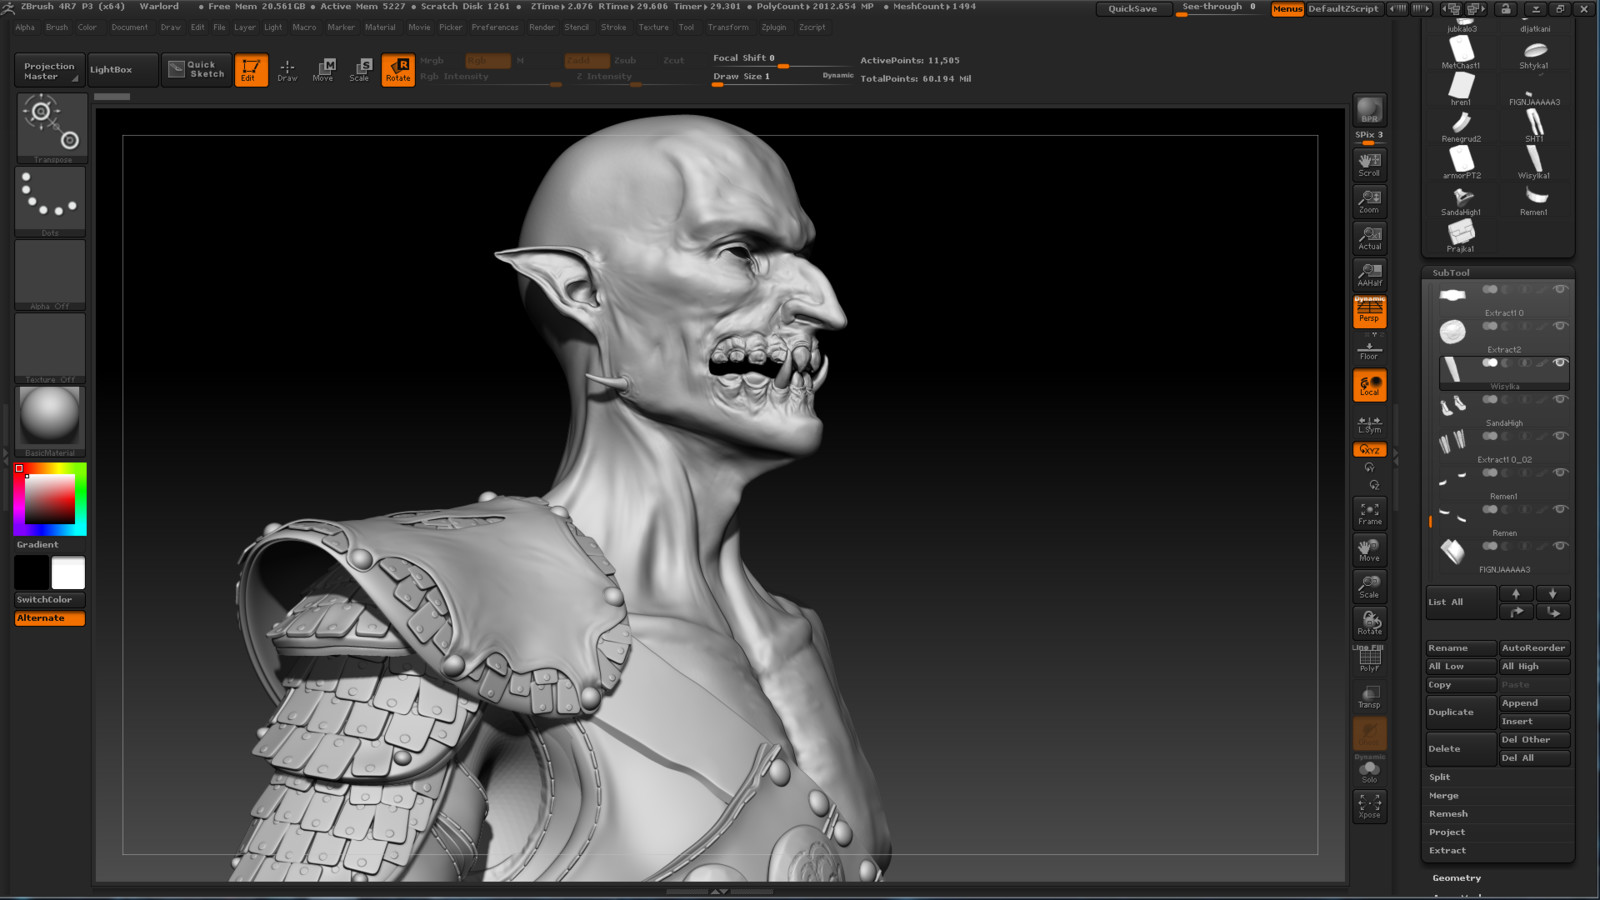Toggle L.Sym local symmetry
This screenshot has width=1600, height=900.
1369,424
